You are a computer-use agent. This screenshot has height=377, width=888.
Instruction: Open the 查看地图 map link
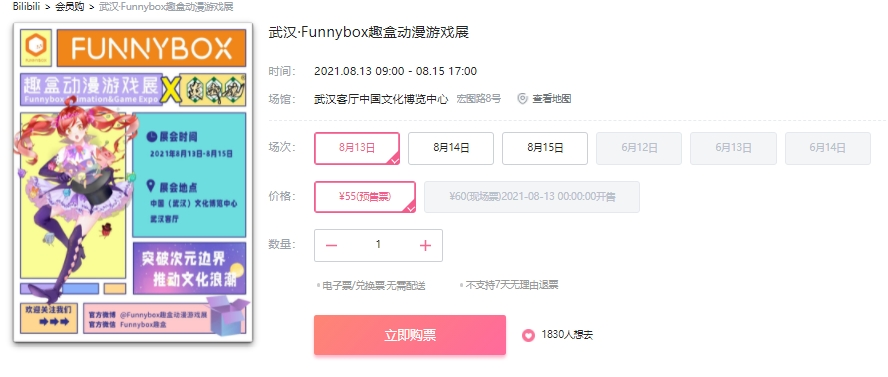551,98
